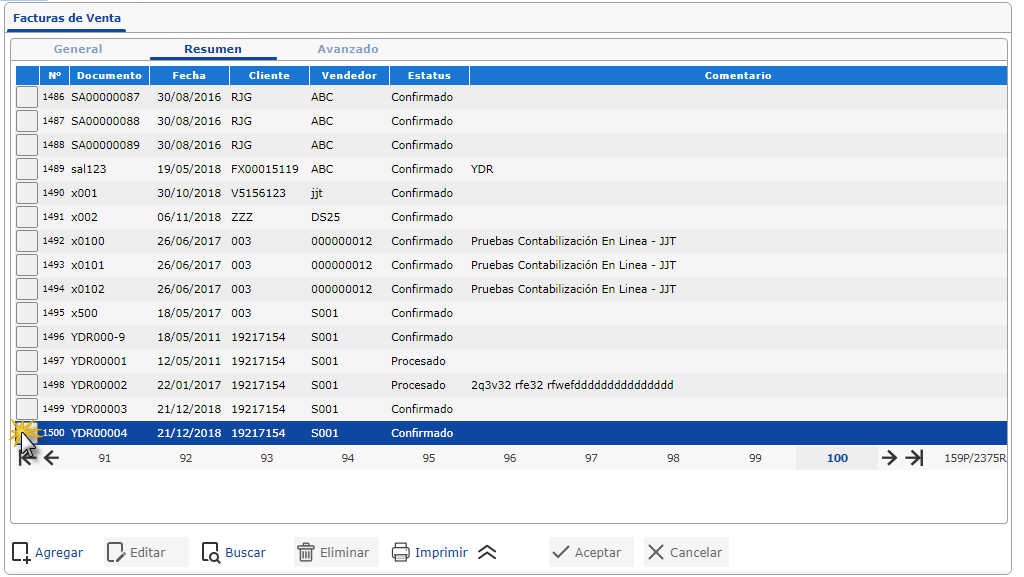
Task: Click the Eliminar trash icon
Action: point(306,552)
